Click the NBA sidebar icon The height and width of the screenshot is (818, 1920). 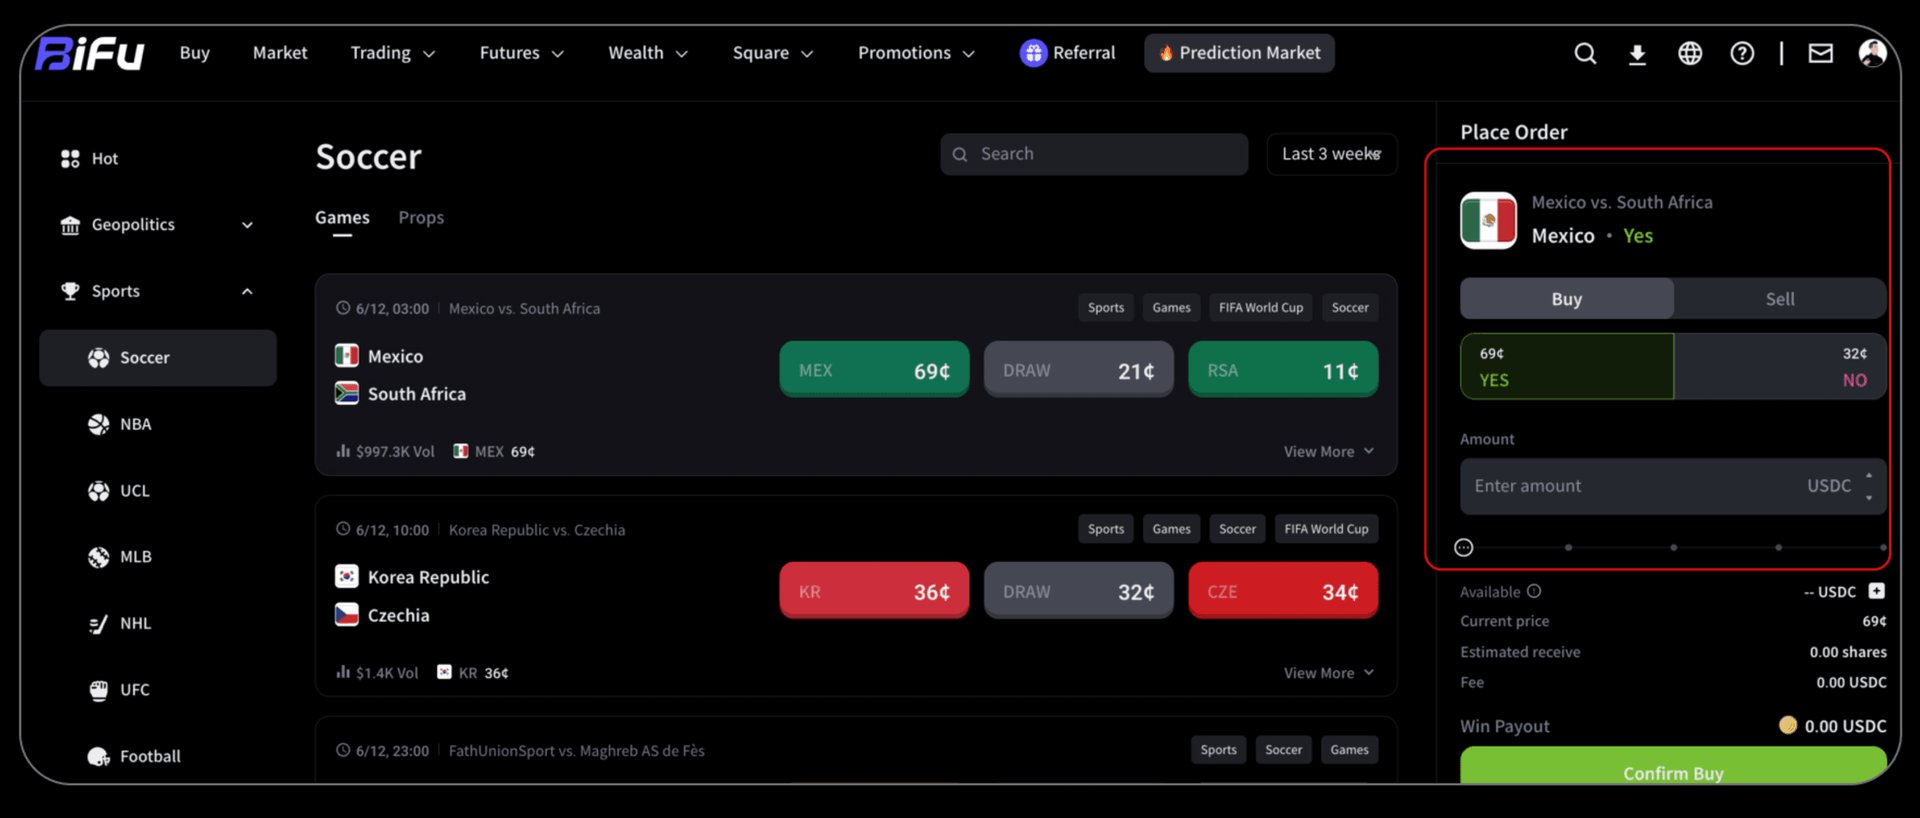98,424
